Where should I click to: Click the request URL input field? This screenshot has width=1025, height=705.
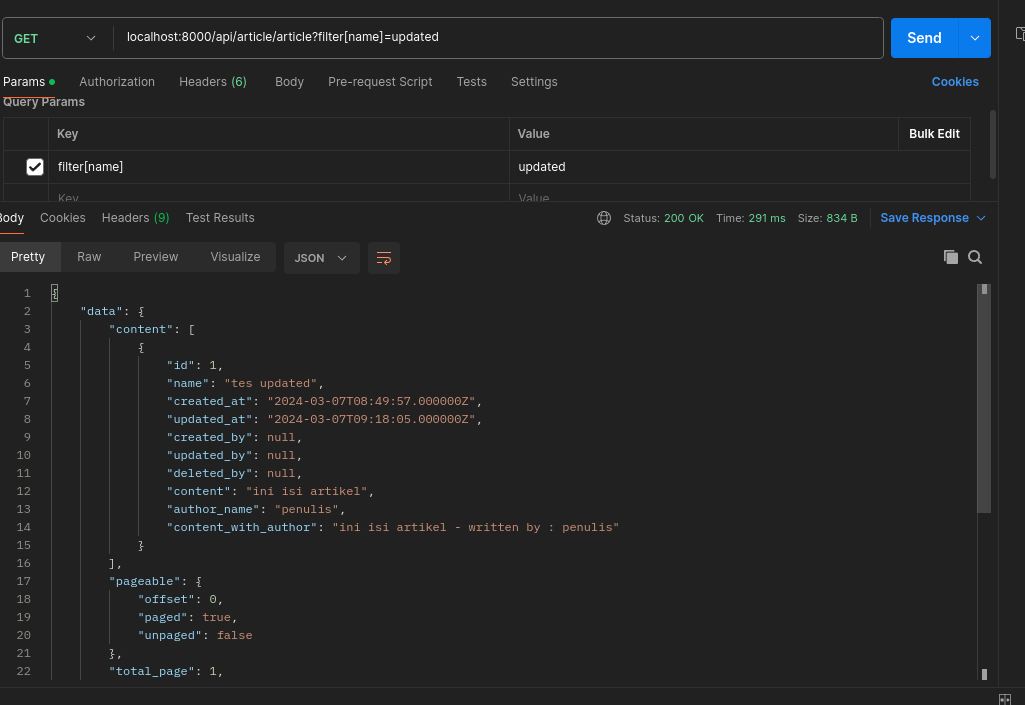500,38
